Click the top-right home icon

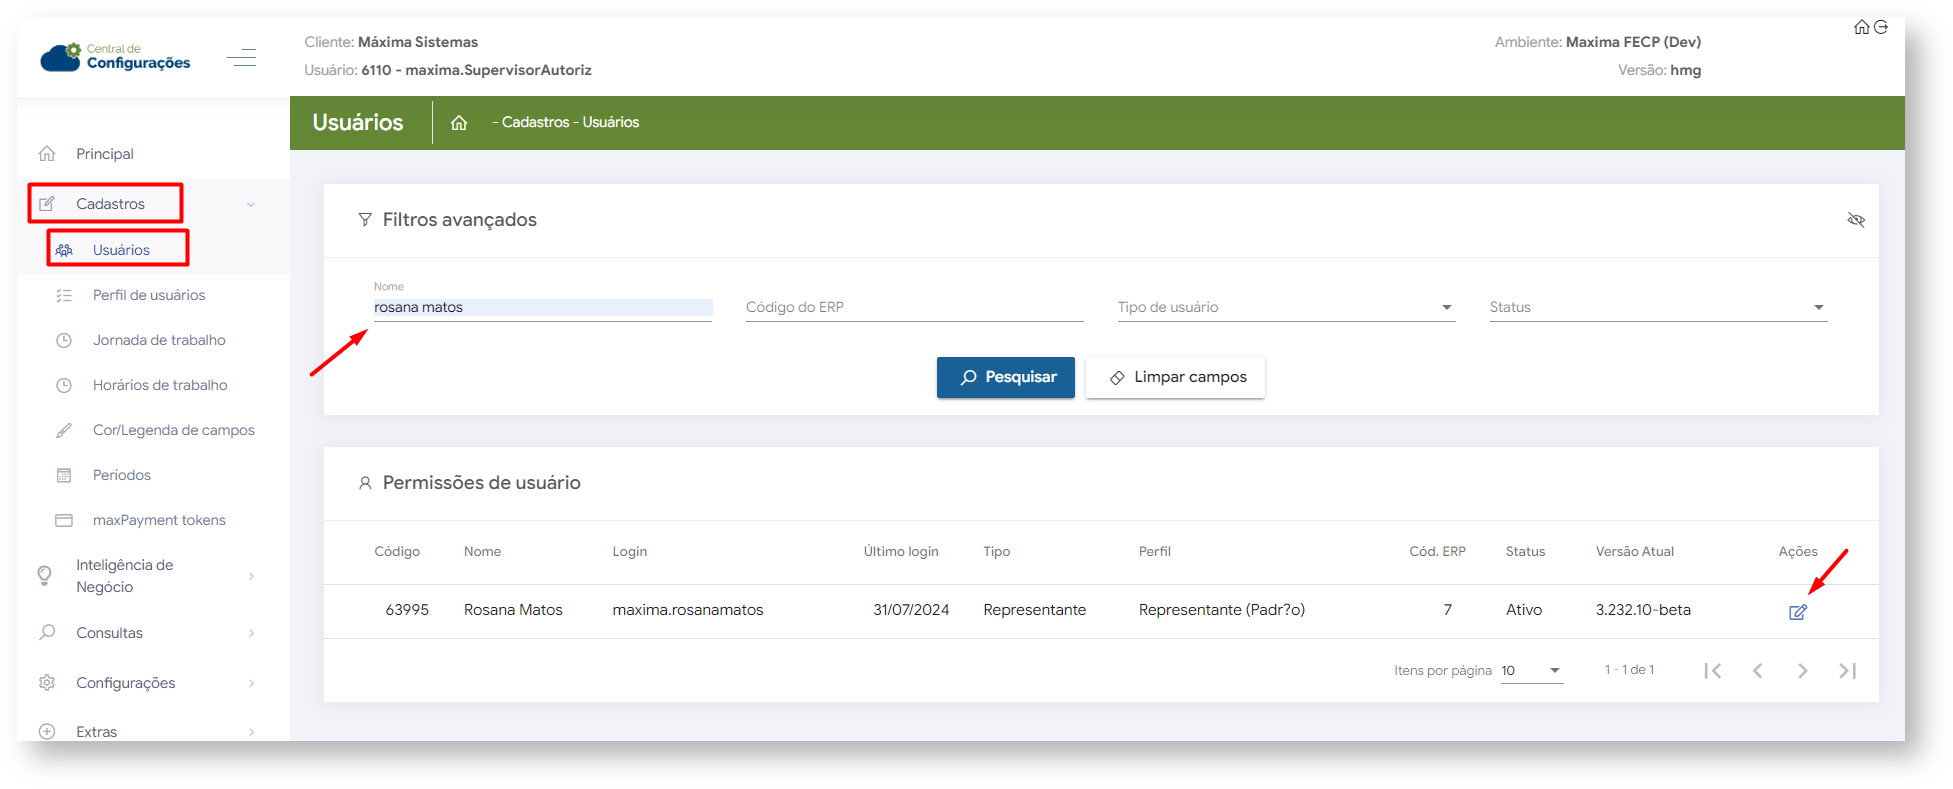click(1861, 27)
